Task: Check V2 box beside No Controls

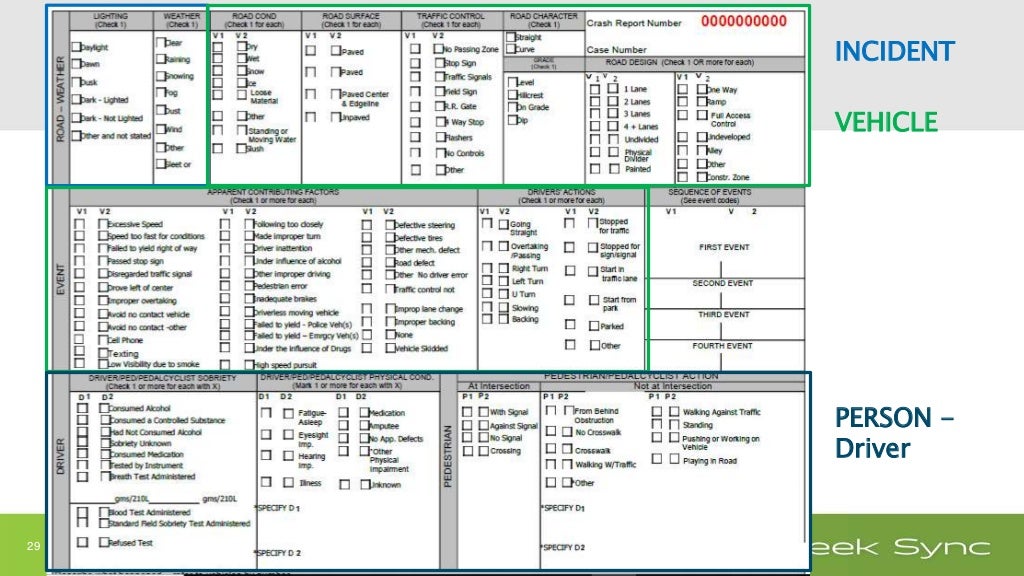Action: 441,153
